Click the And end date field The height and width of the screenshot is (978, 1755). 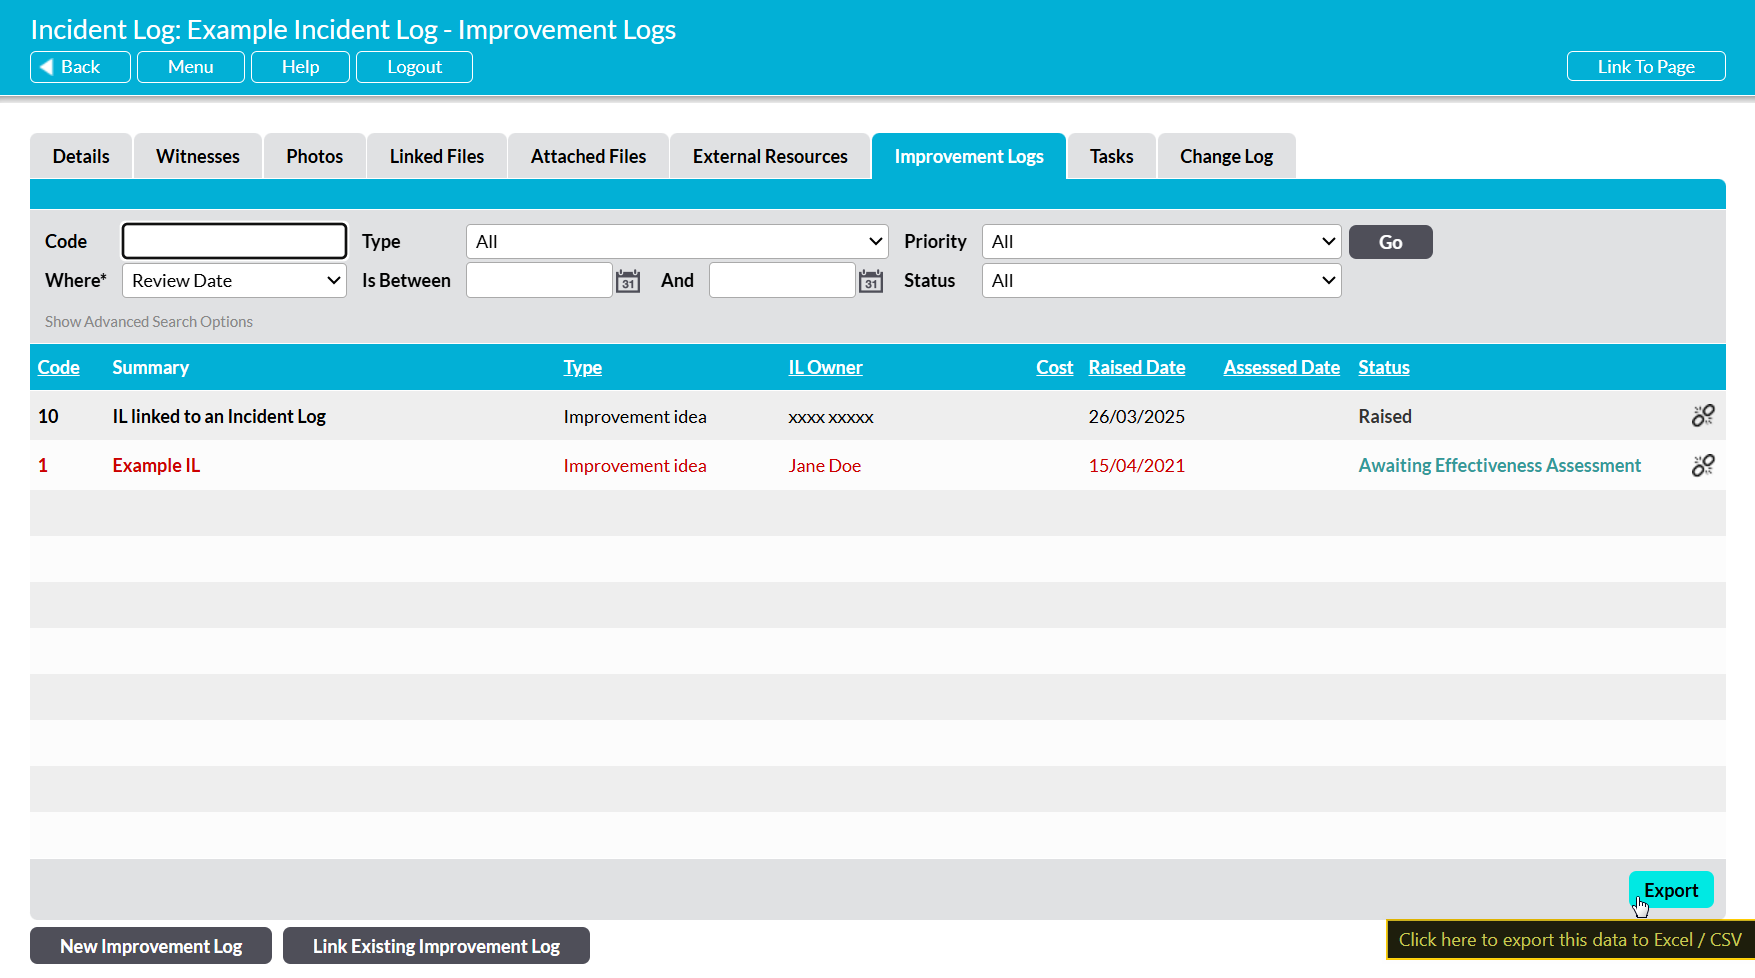[782, 280]
